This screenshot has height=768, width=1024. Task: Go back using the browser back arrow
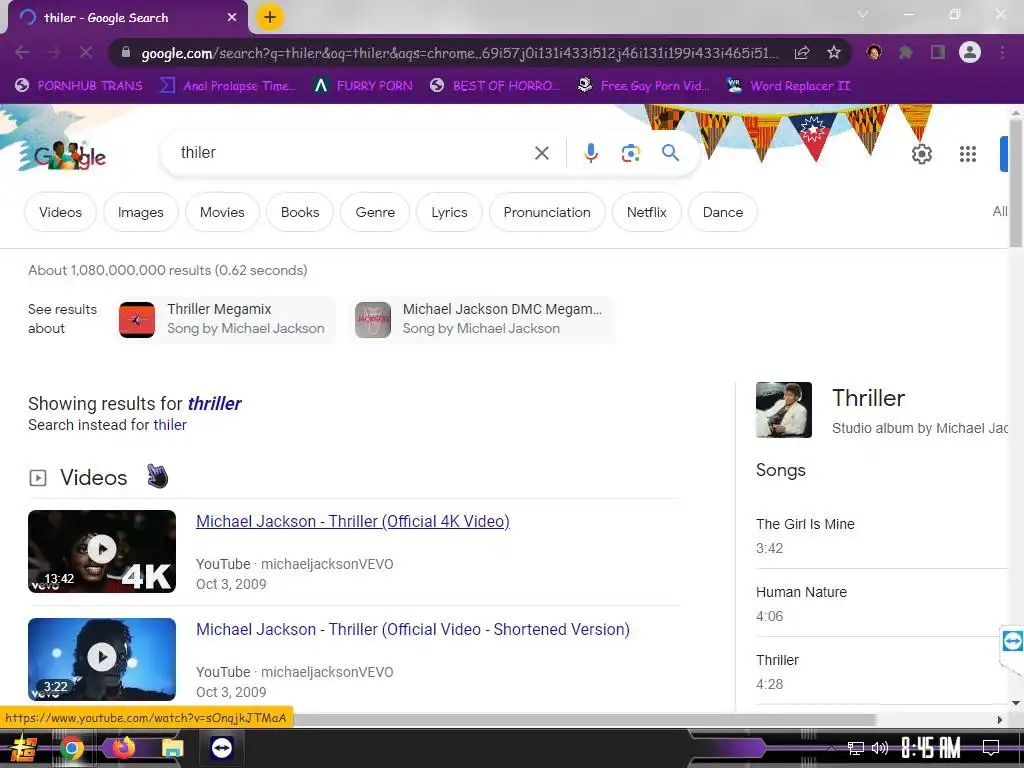[x=22, y=52]
